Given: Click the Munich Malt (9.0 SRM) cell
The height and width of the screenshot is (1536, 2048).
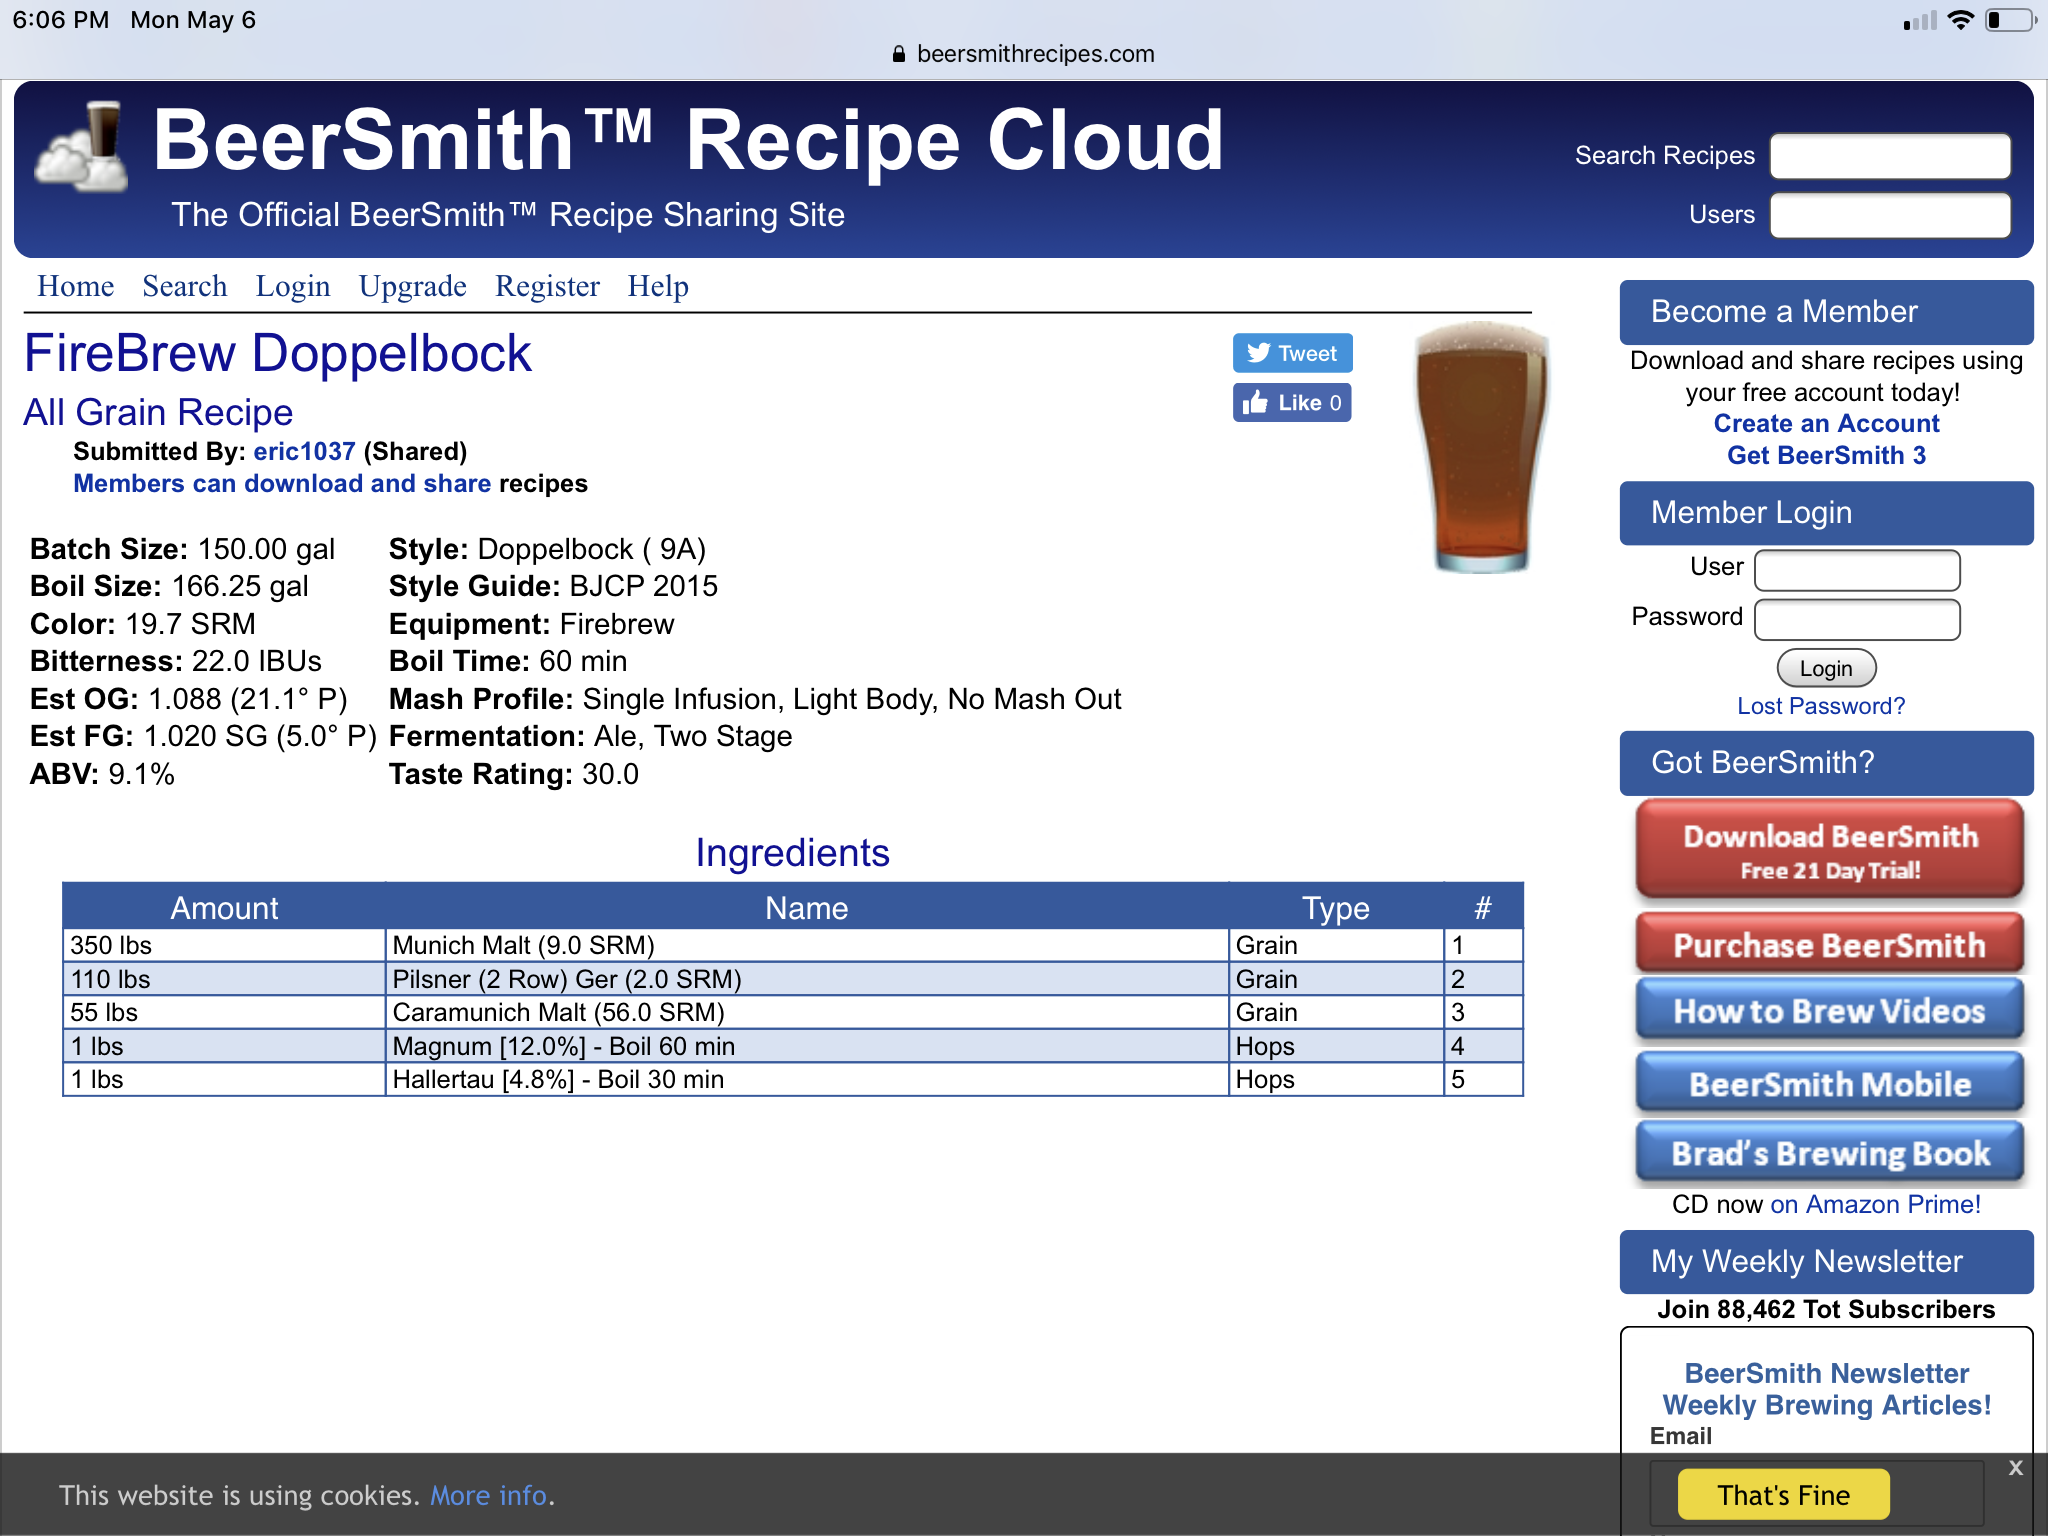Looking at the screenshot, I should [806, 945].
